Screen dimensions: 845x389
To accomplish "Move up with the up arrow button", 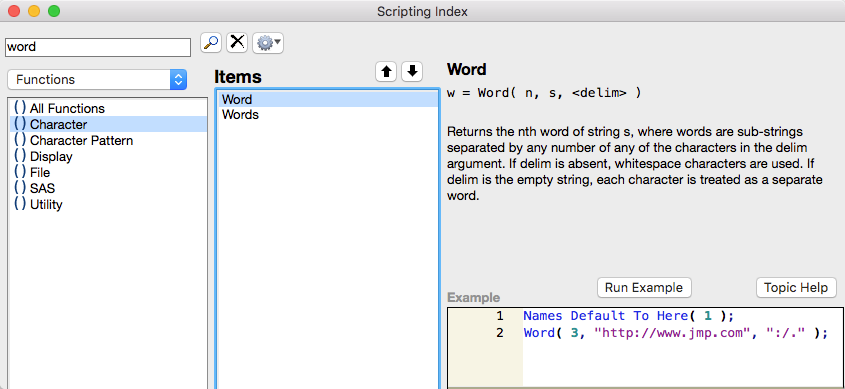I will point(386,72).
